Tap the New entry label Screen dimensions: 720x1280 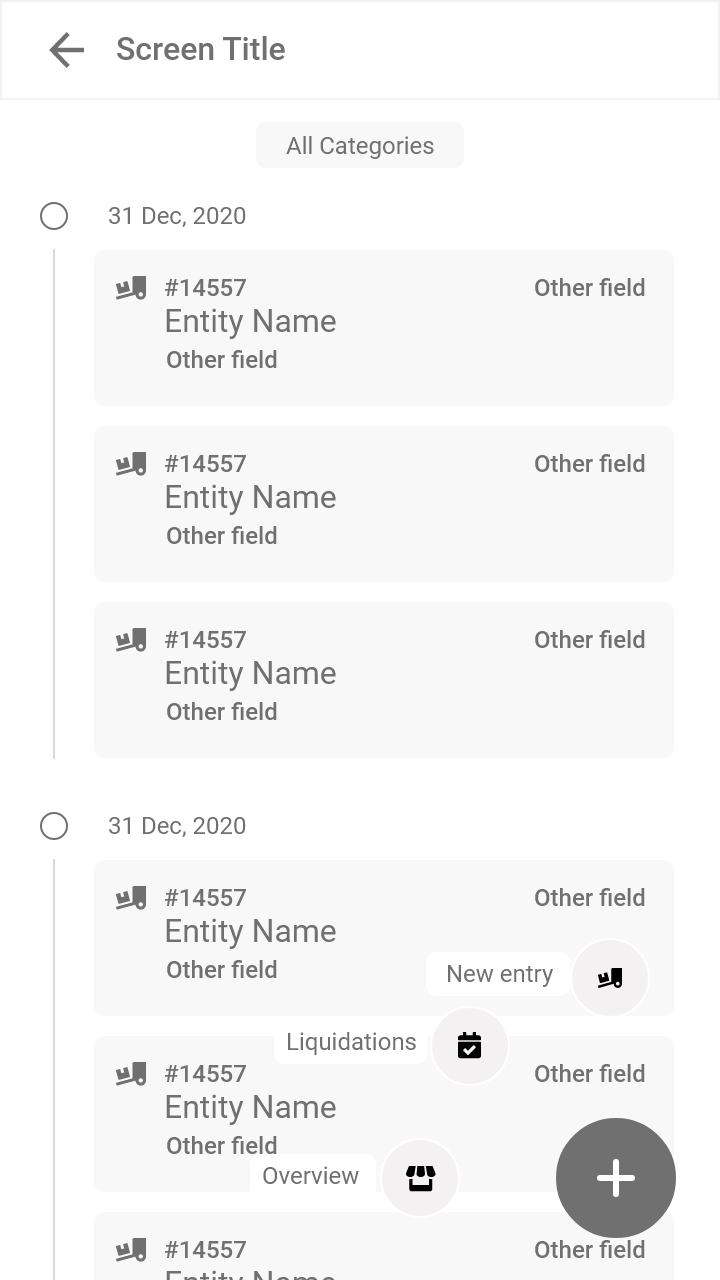click(x=499, y=974)
